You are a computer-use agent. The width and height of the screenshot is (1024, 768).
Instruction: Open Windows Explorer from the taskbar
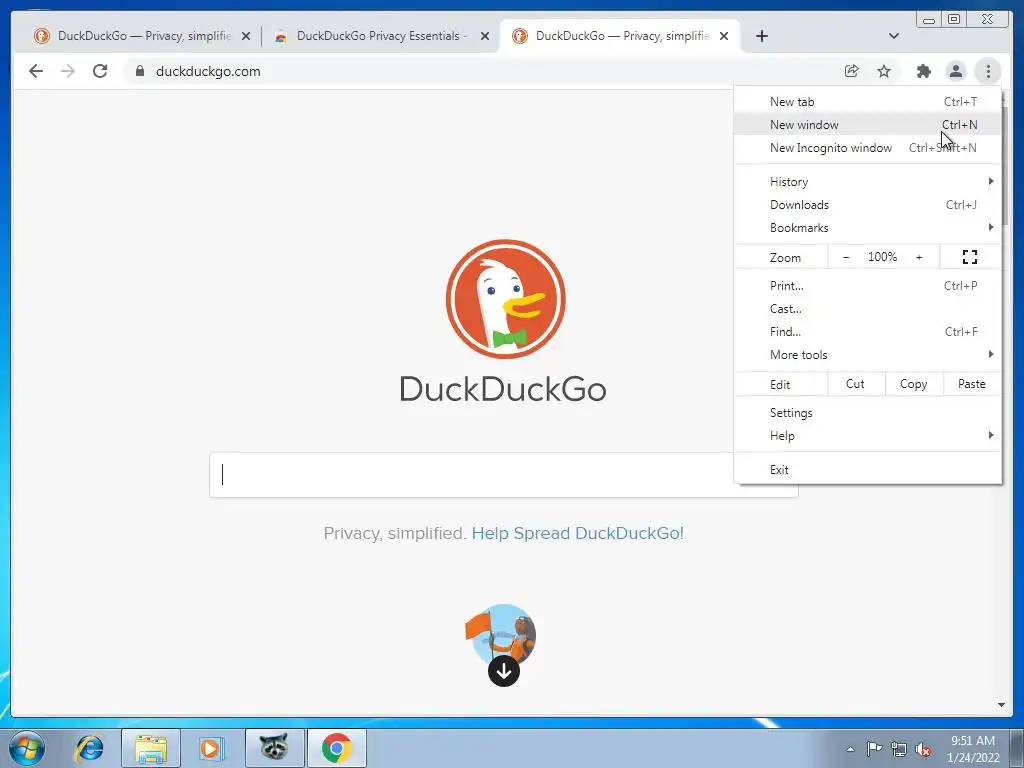[x=151, y=748]
